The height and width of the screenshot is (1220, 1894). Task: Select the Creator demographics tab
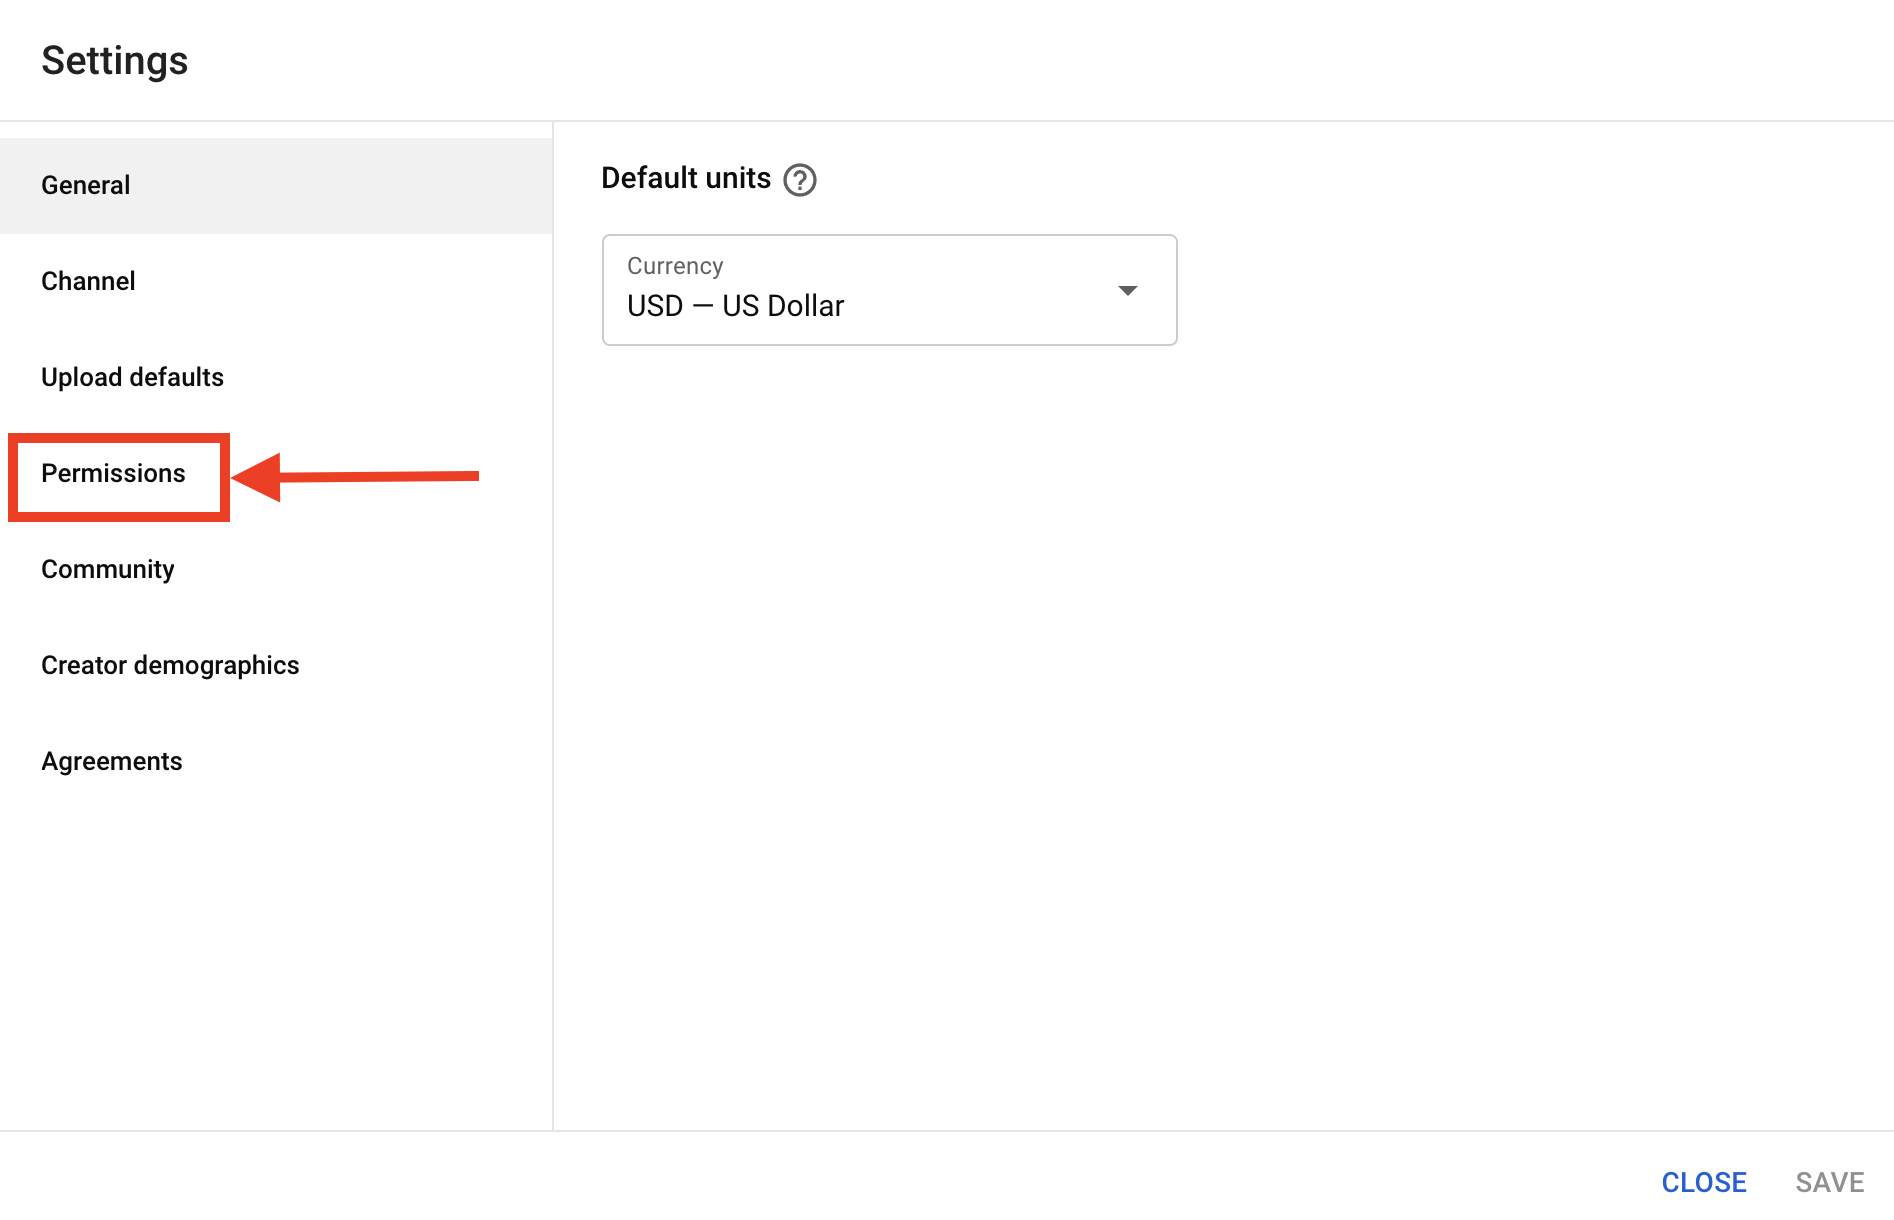click(x=276, y=666)
